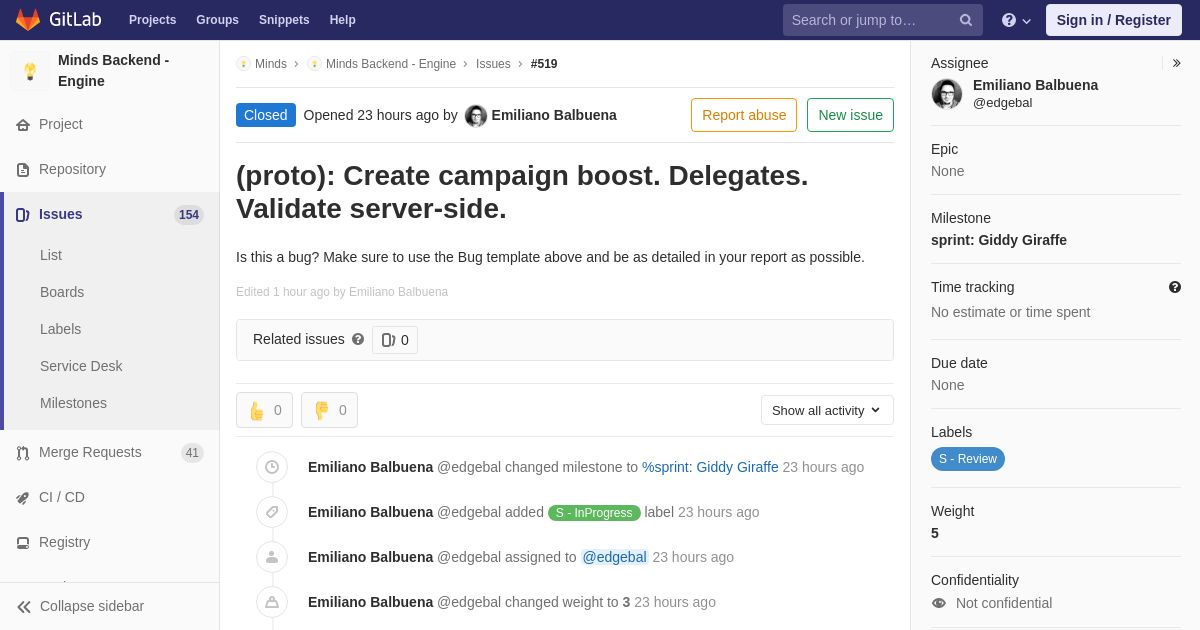Open the Registry section
This screenshot has width=1200, height=630.
point(64,542)
